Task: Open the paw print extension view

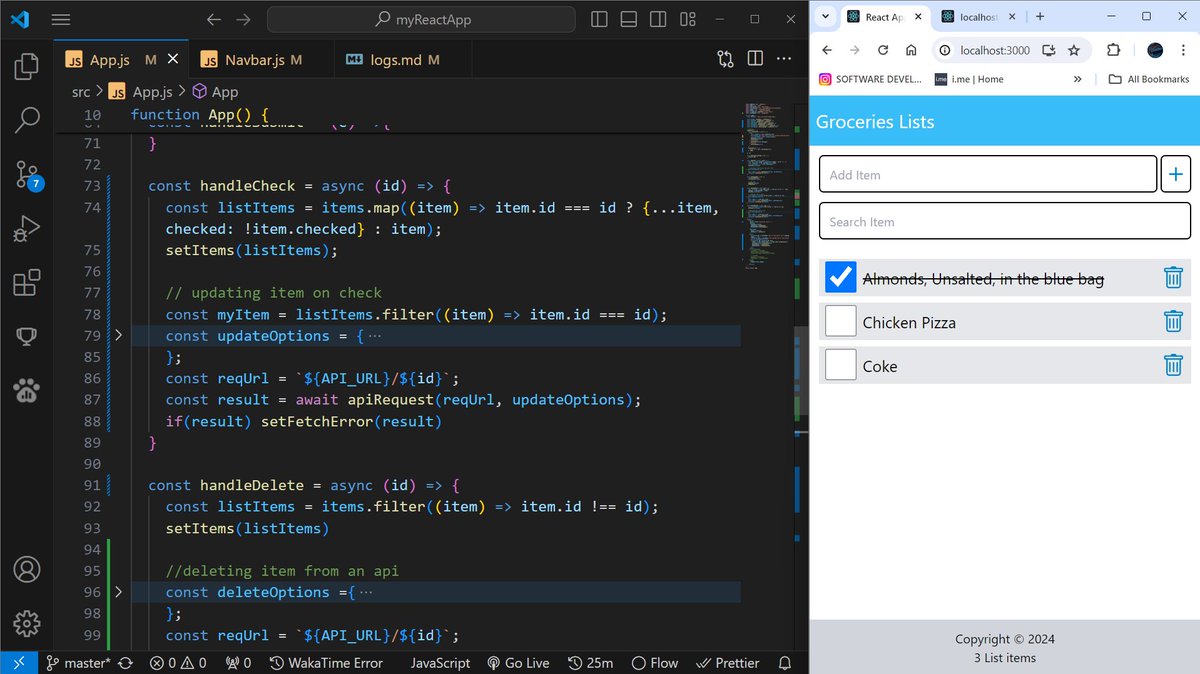Action: (27, 390)
